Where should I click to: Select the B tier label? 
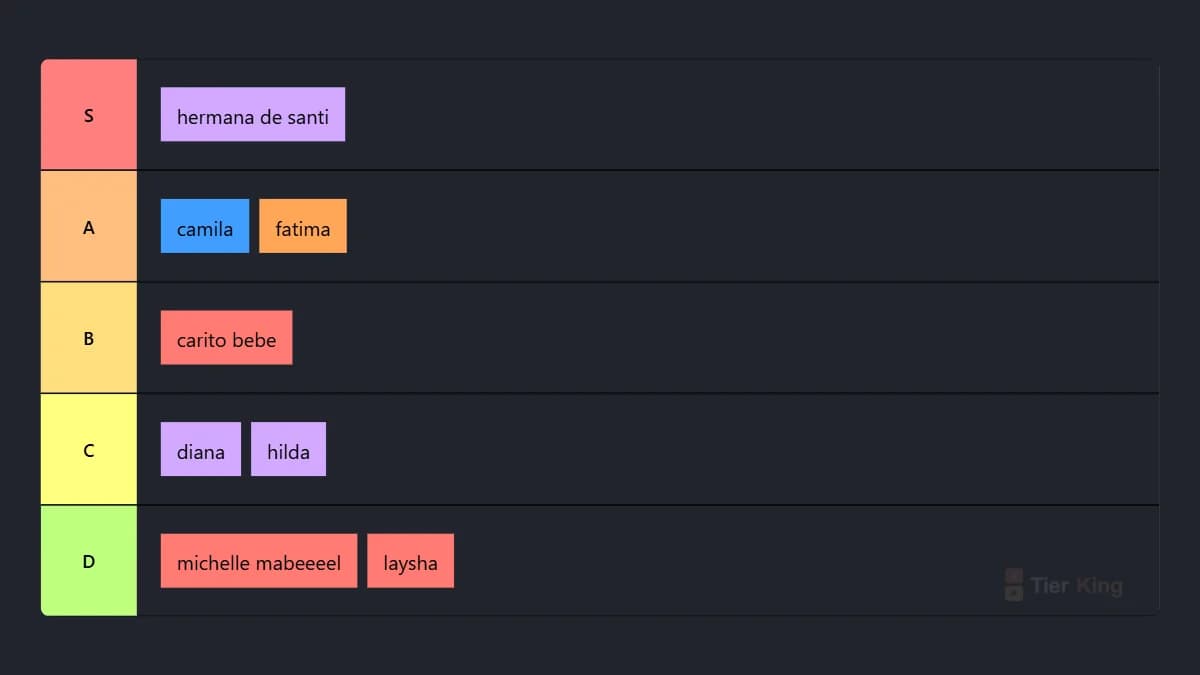click(x=89, y=338)
